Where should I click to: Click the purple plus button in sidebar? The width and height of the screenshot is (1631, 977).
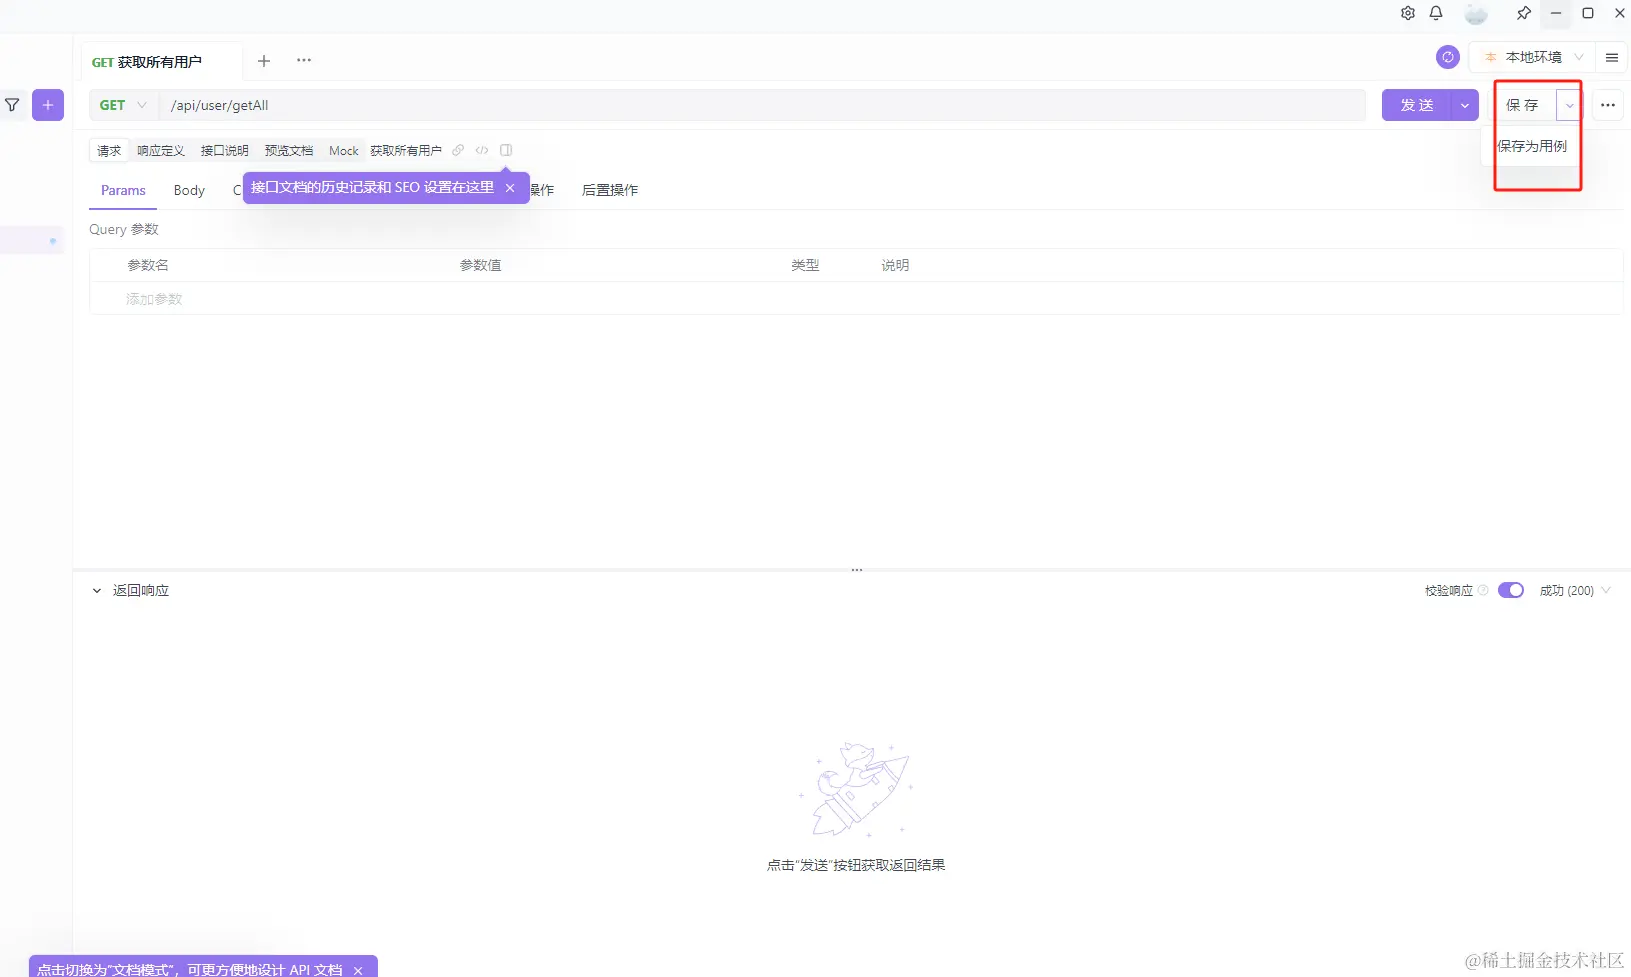coord(48,104)
